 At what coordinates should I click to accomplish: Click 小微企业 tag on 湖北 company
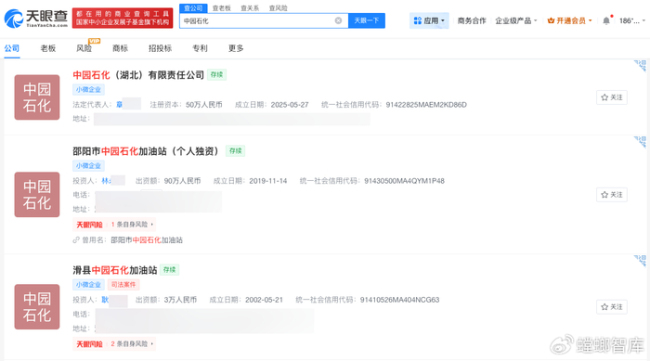[x=88, y=90]
